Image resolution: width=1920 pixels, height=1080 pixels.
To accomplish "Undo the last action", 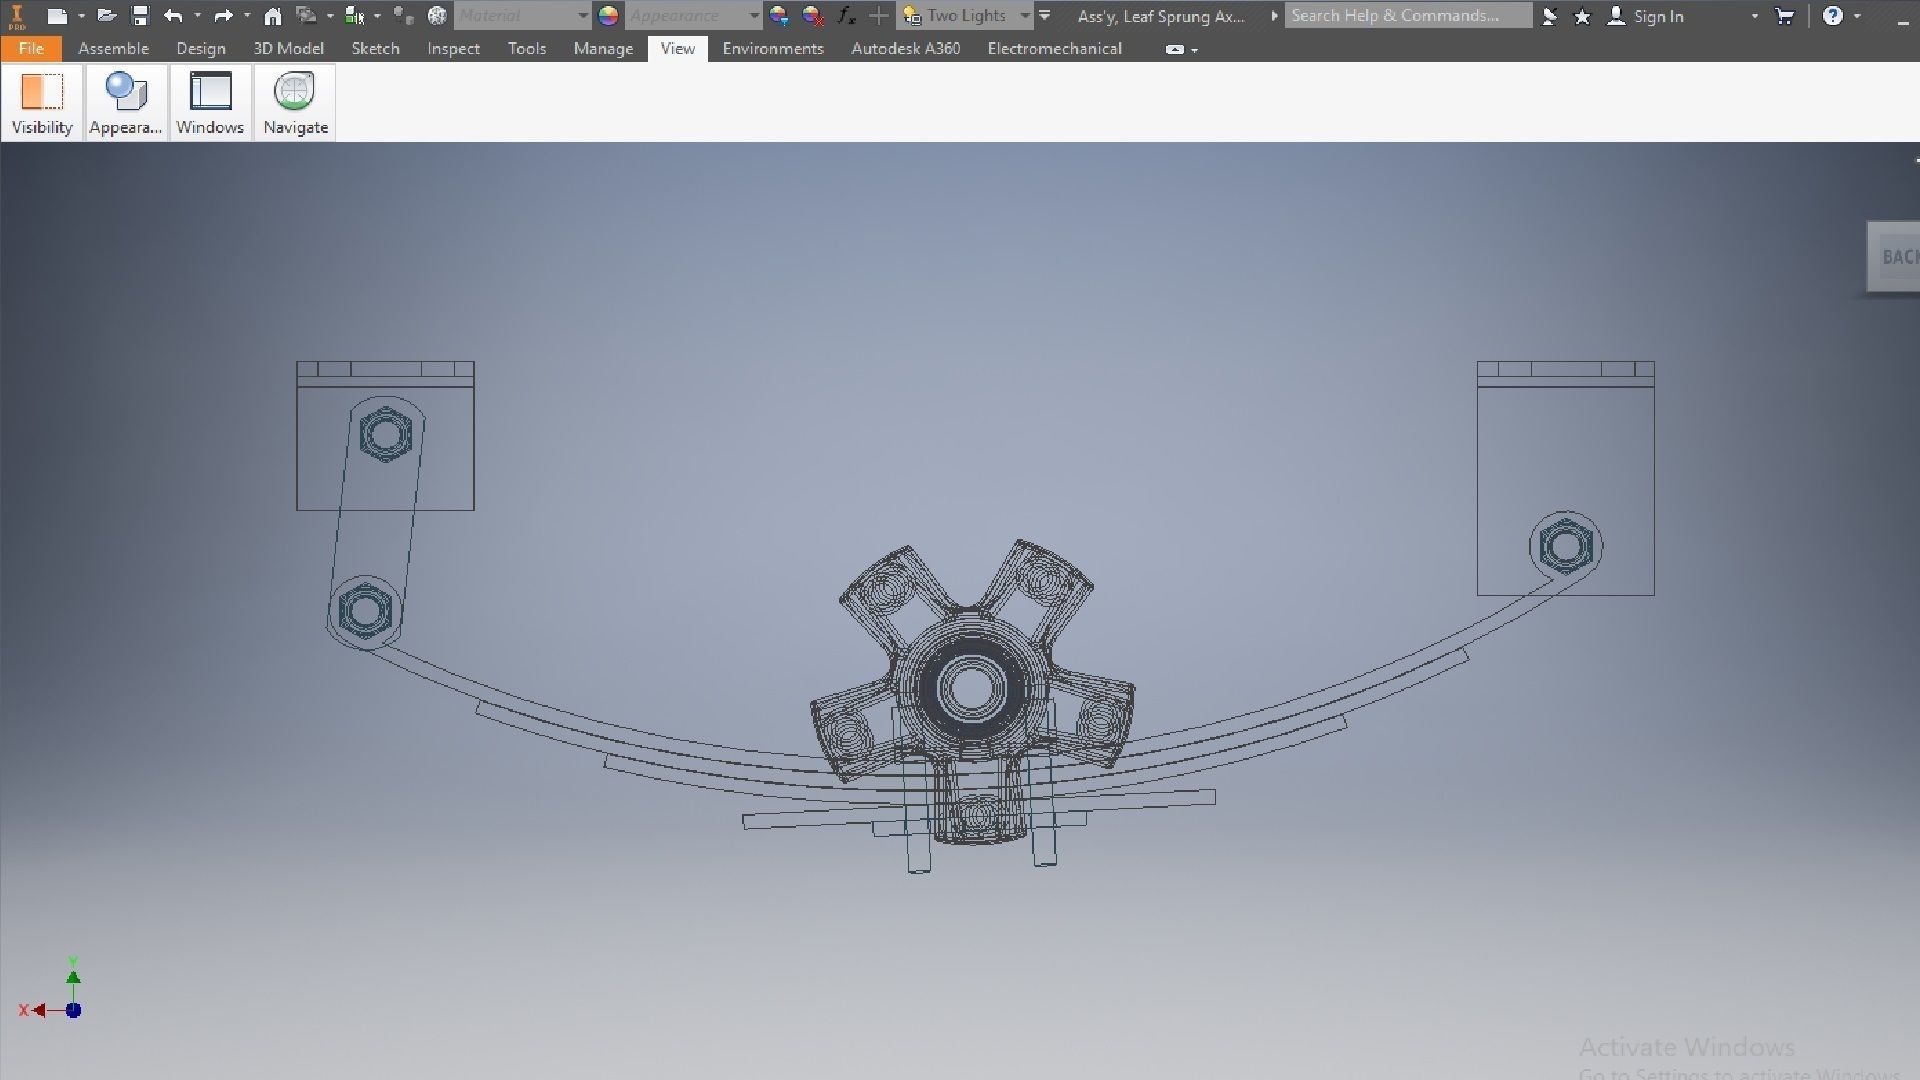I will pos(173,16).
